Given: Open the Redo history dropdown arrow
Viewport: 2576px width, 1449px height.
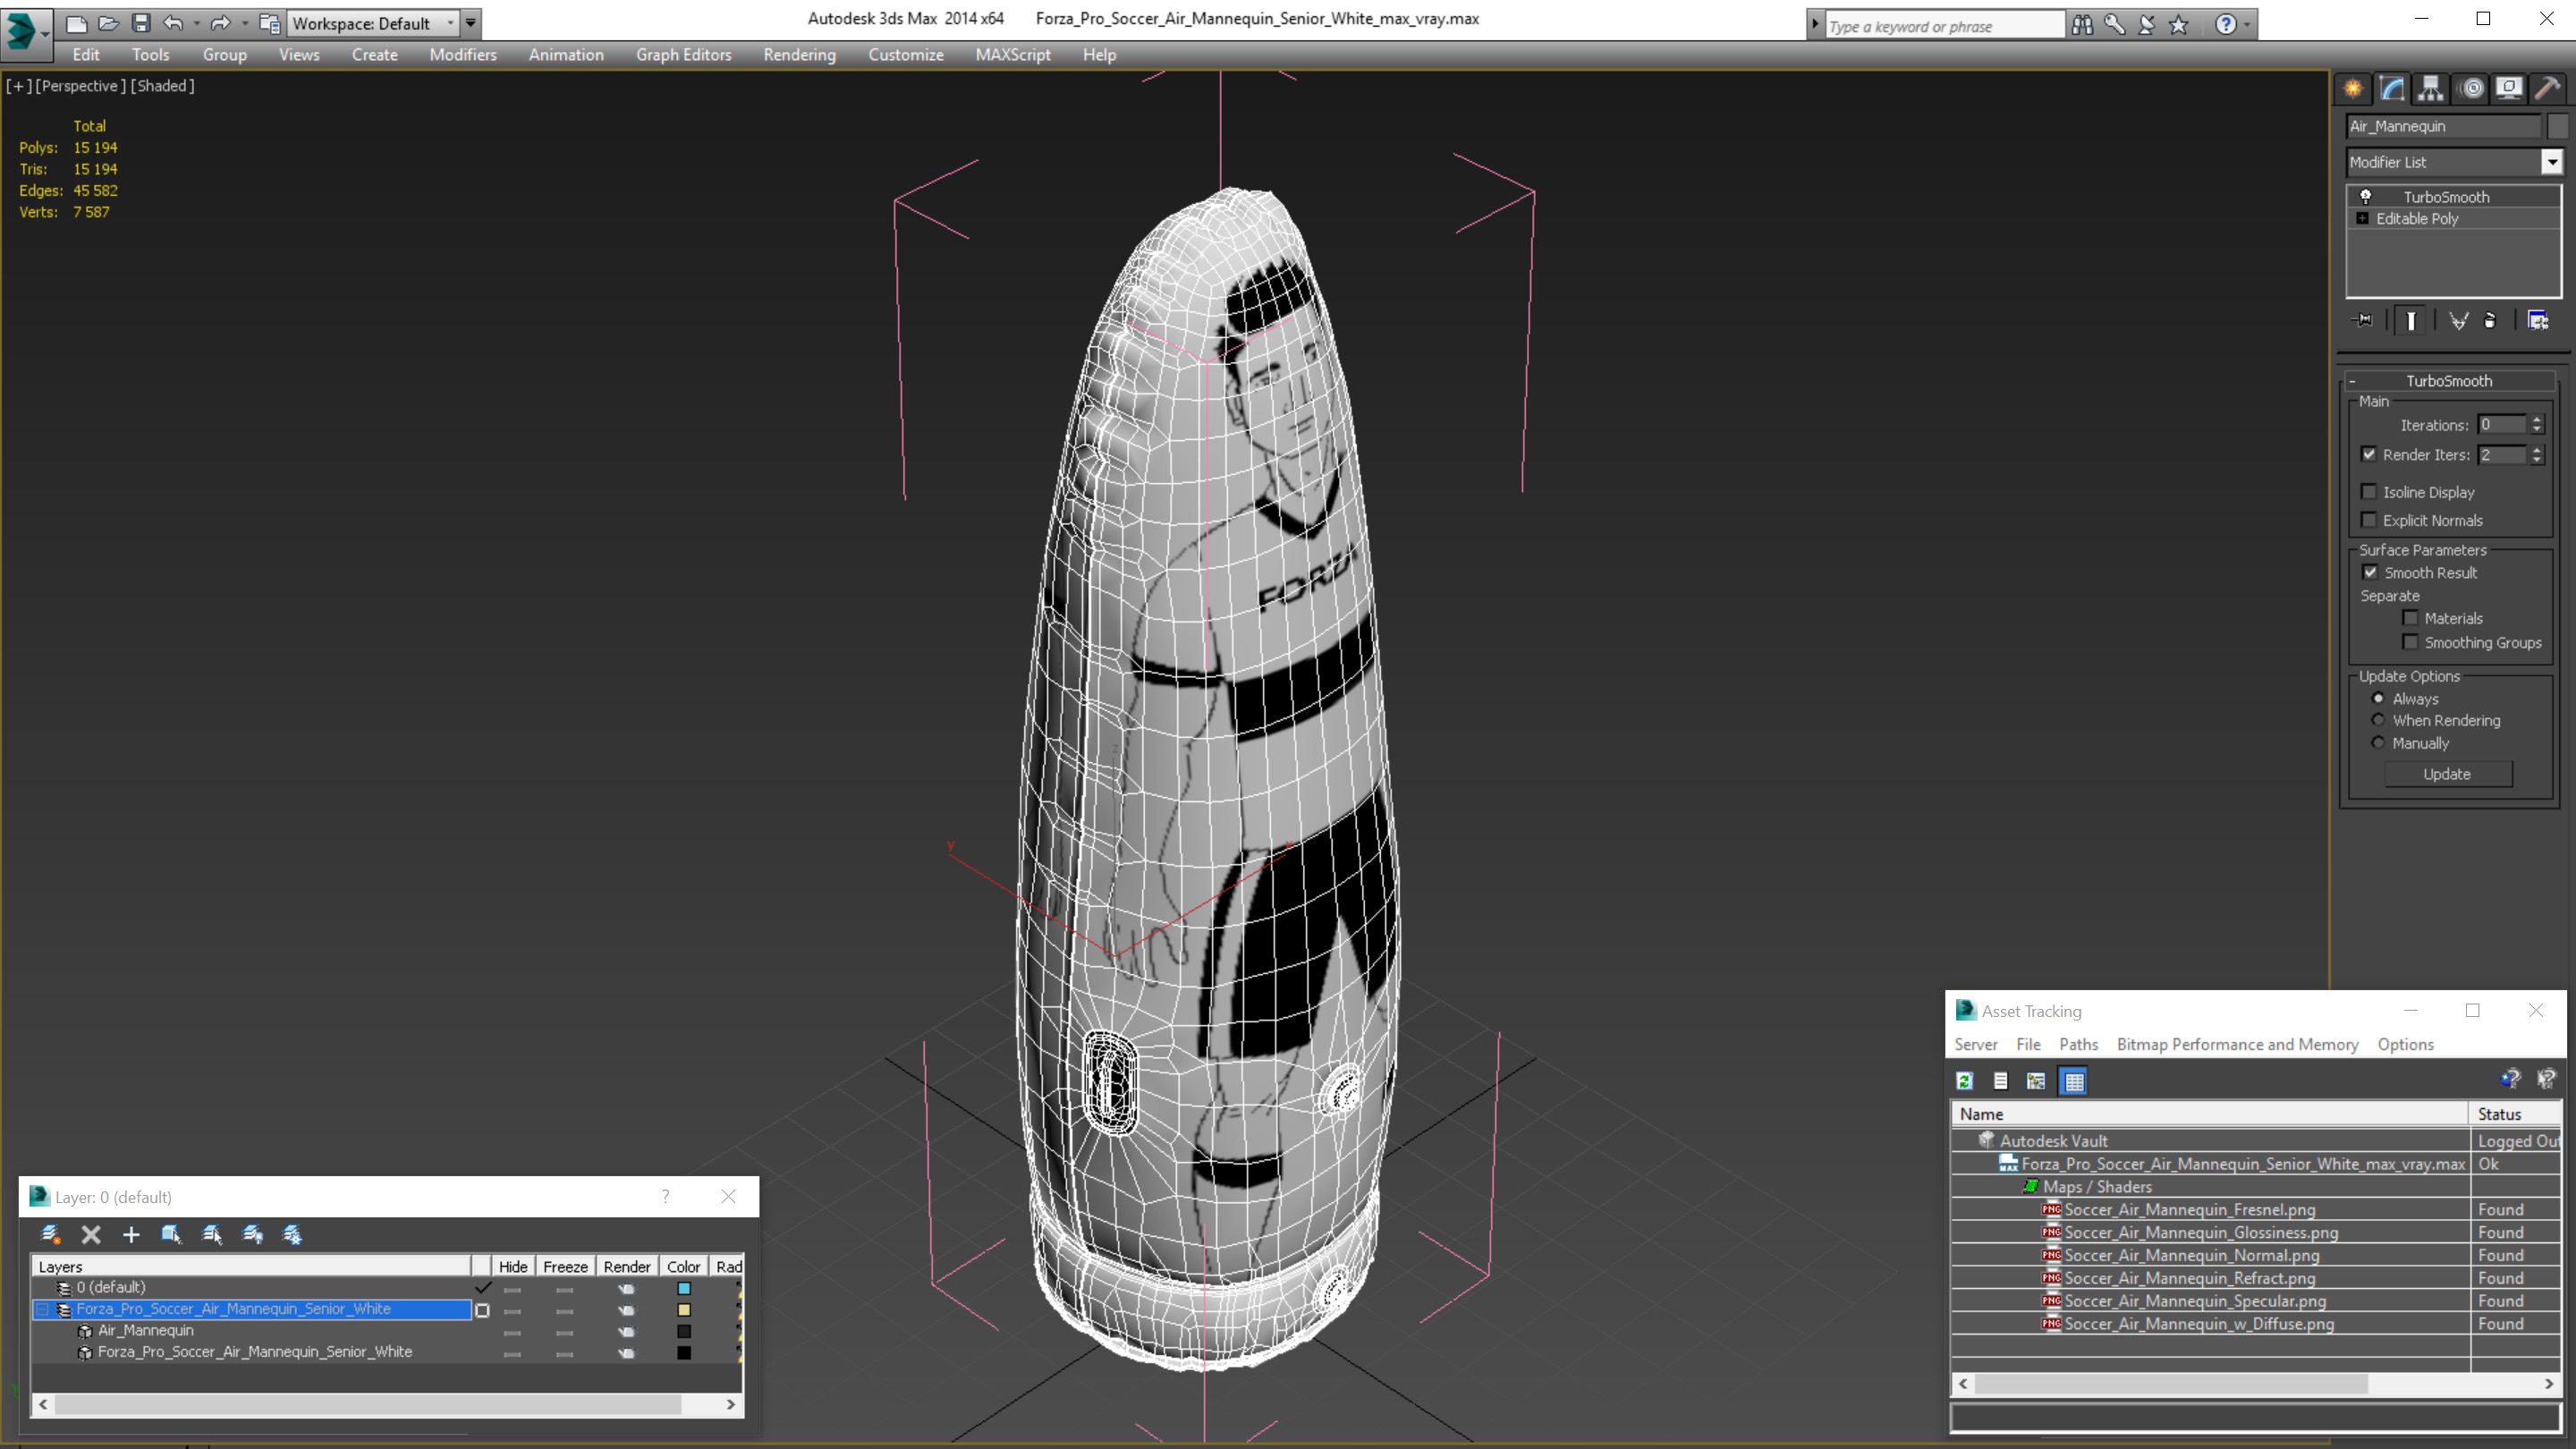Looking at the screenshot, I should (x=244, y=23).
